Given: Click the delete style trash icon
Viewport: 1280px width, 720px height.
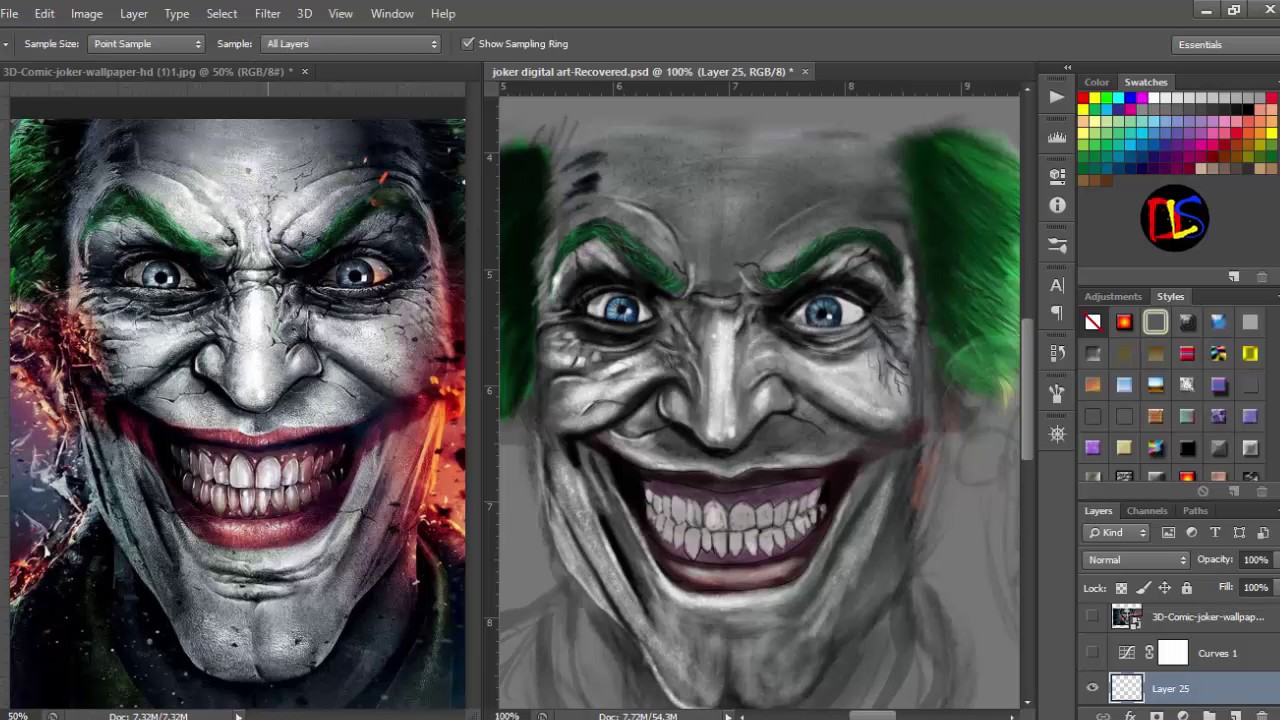Looking at the screenshot, I should 1262,491.
